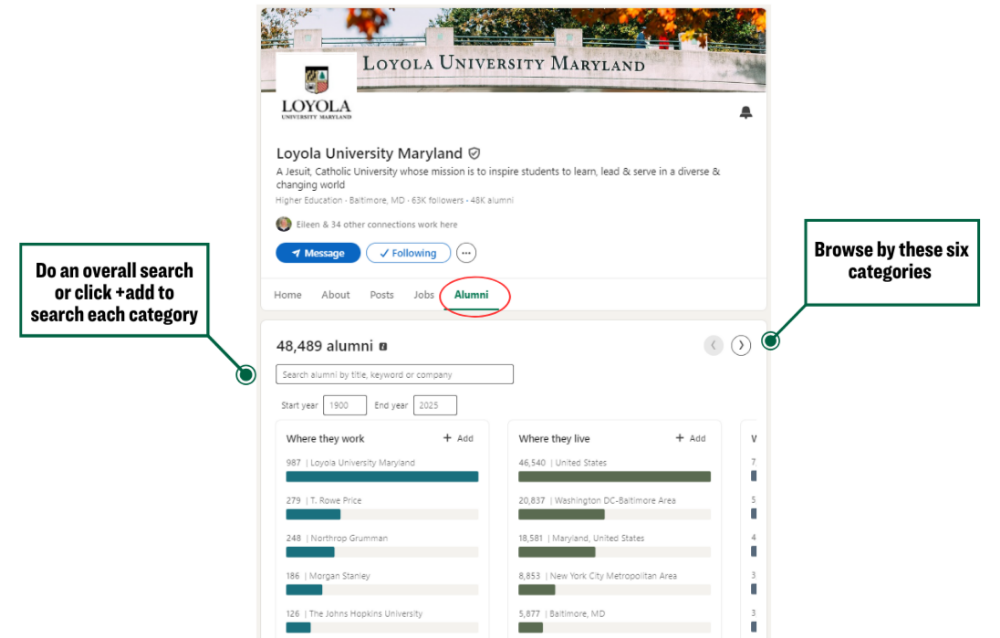
Task: Switch to the Jobs tab
Action: [423, 295]
